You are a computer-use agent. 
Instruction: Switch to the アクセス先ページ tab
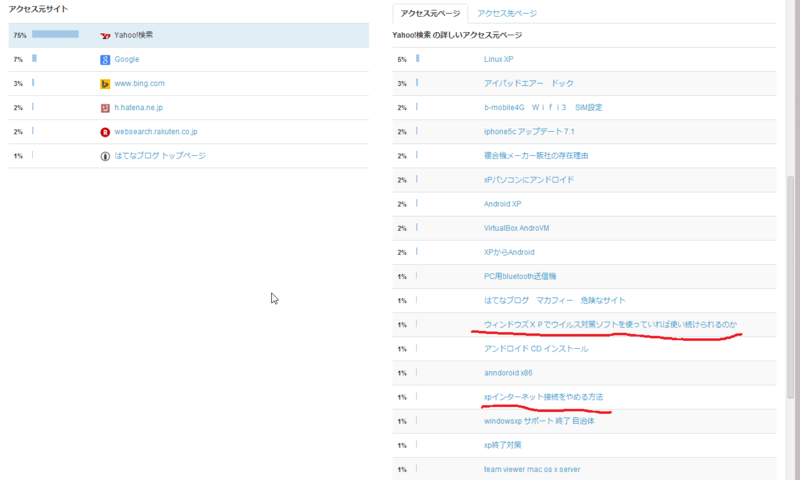[507, 13]
